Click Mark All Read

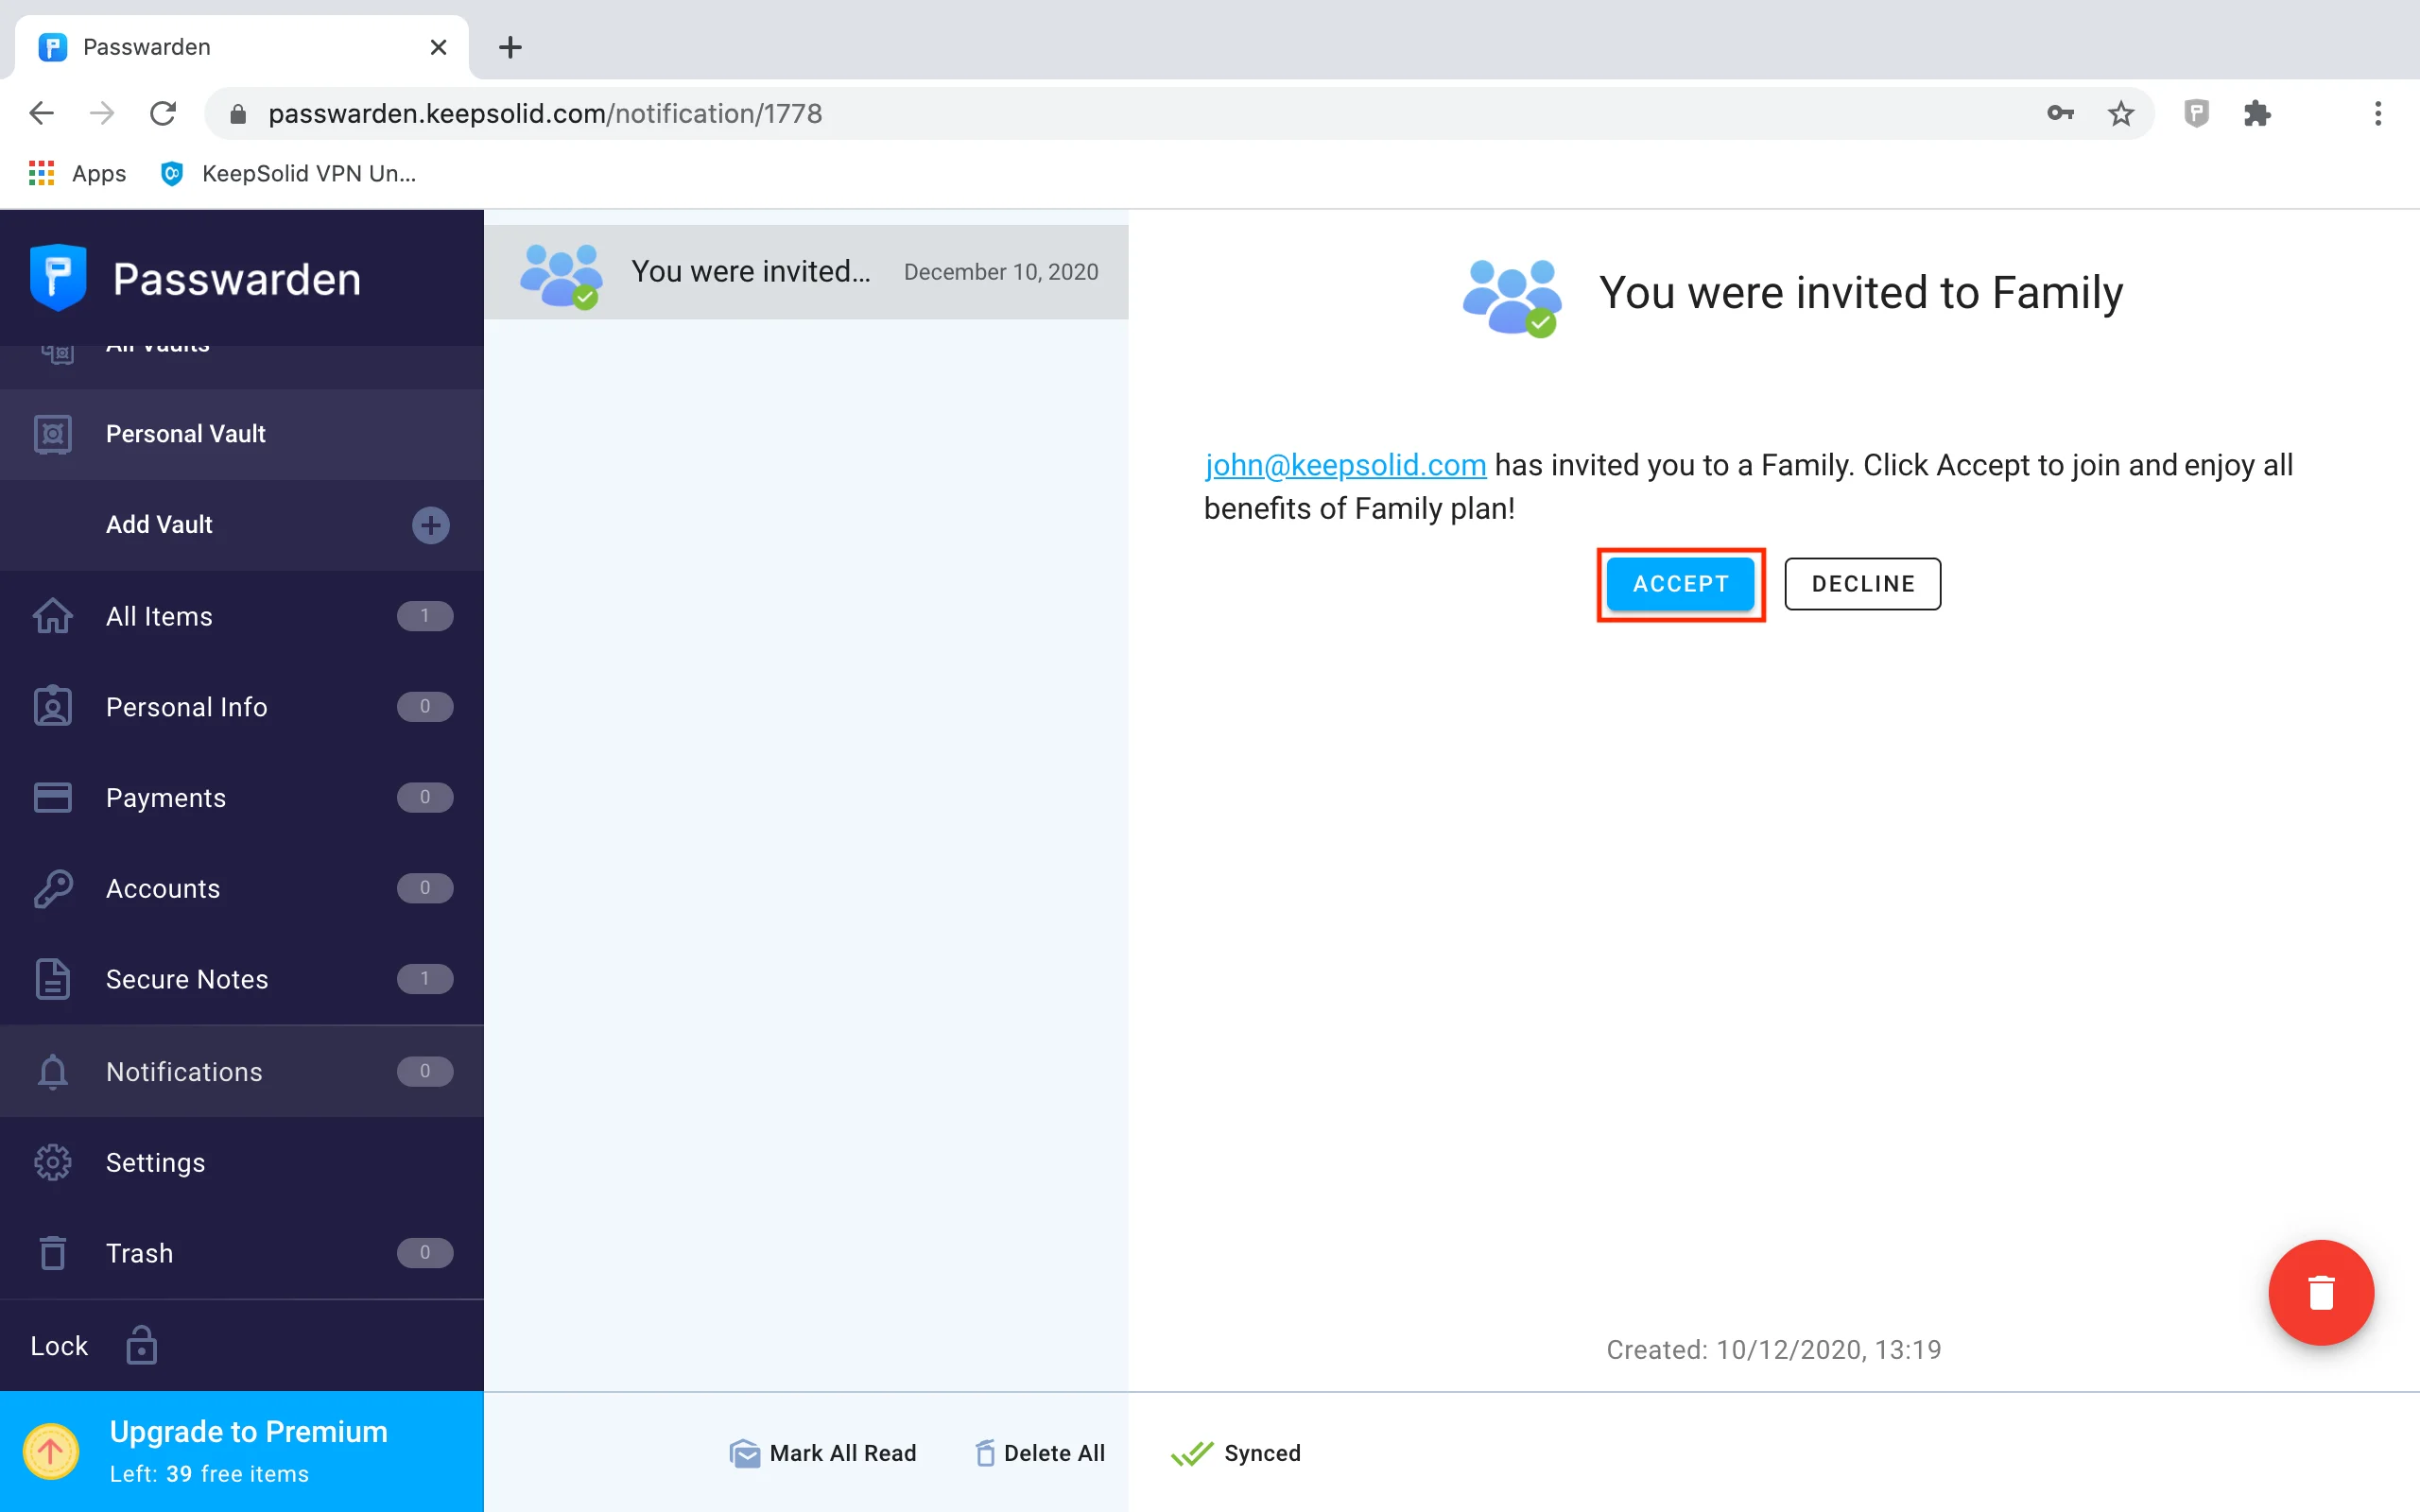tap(823, 1453)
